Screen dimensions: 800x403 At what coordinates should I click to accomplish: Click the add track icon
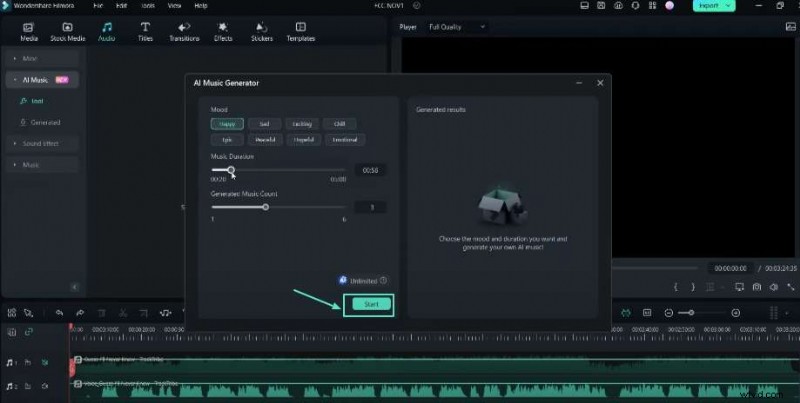tap(12, 332)
